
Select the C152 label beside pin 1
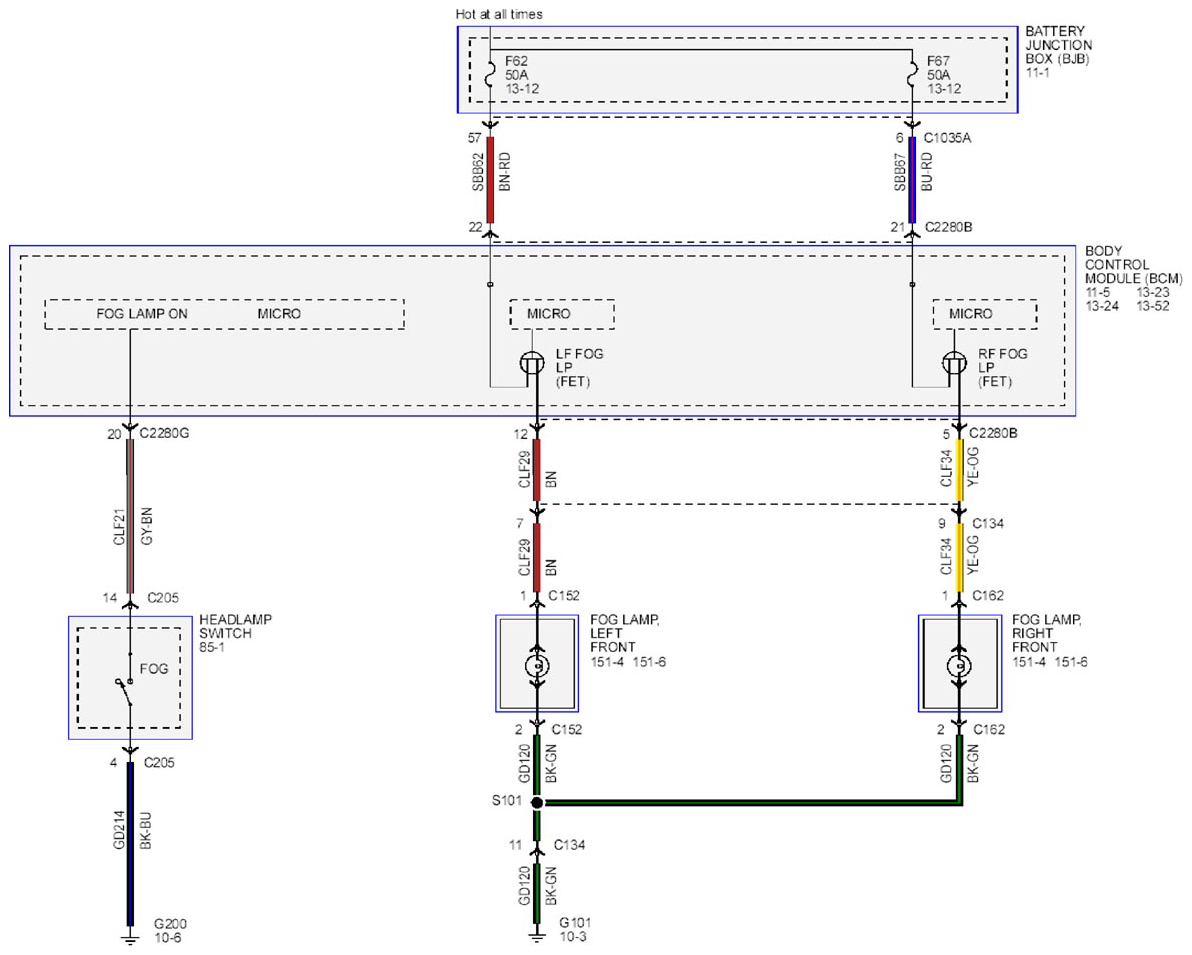[564, 595]
